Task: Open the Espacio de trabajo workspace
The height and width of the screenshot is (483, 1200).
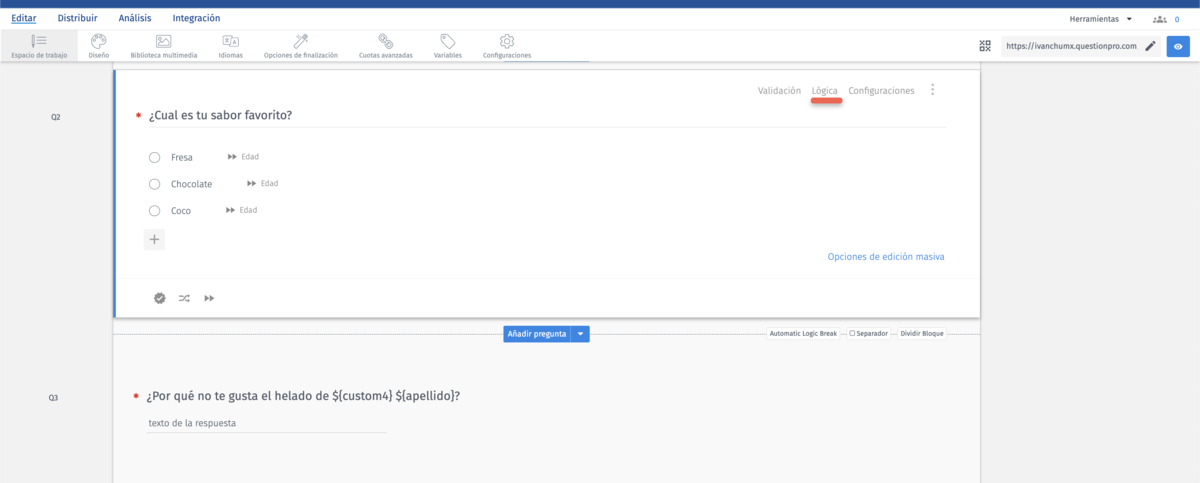Action: click(x=39, y=46)
